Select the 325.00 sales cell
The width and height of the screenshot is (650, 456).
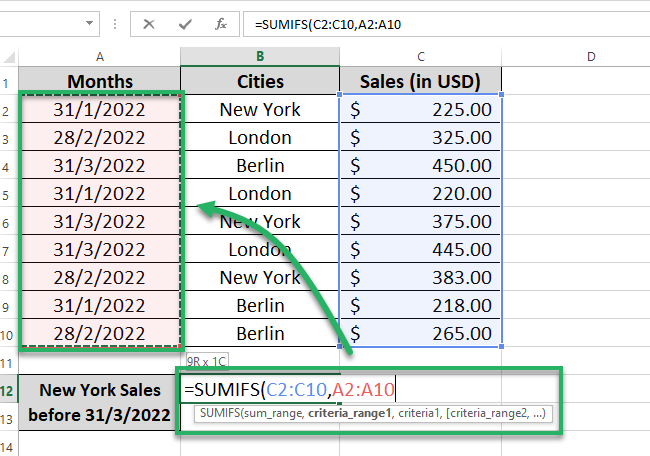pos(420,137)
